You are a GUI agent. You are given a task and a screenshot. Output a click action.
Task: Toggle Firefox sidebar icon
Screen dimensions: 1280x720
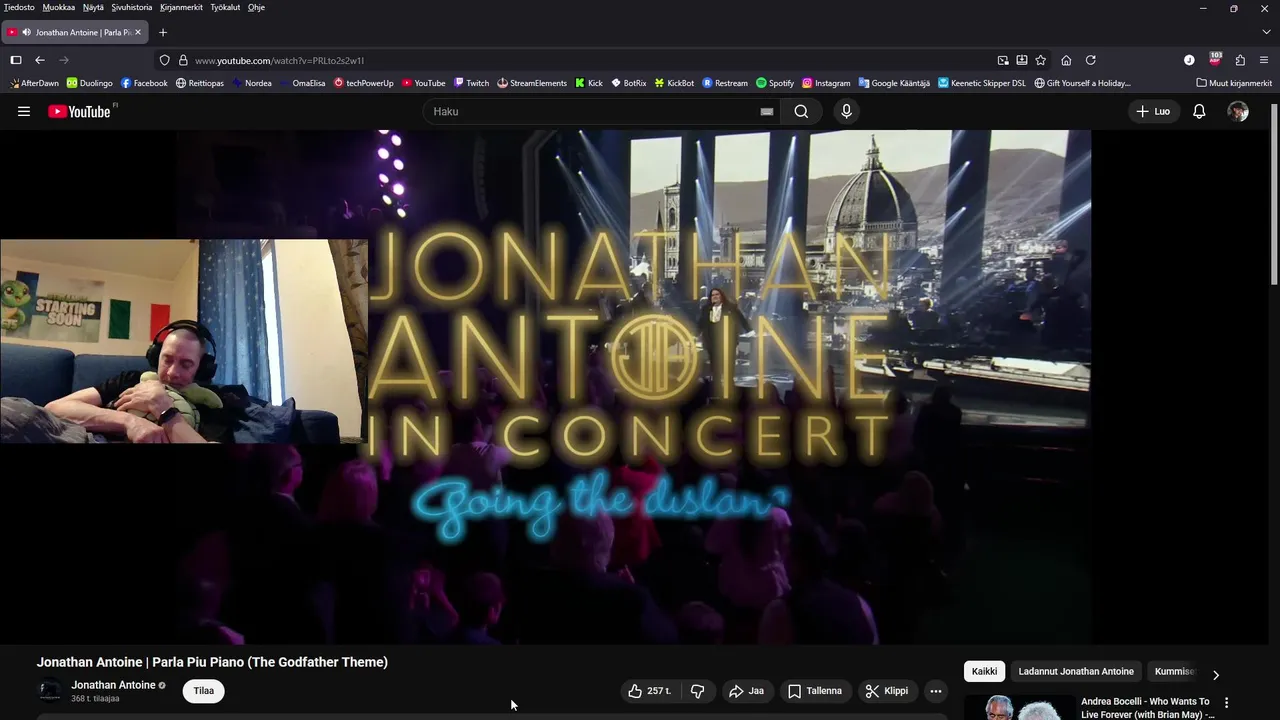click(x=16, y=60)
